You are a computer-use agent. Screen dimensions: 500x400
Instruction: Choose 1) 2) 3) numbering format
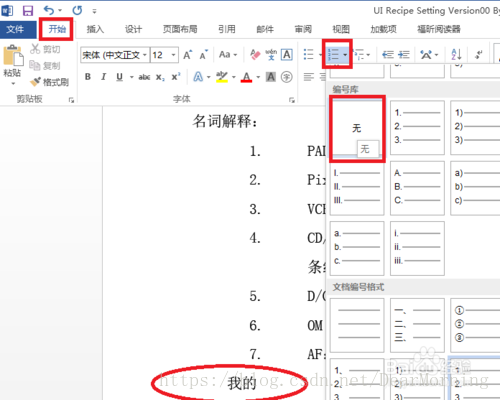point(475,128)
